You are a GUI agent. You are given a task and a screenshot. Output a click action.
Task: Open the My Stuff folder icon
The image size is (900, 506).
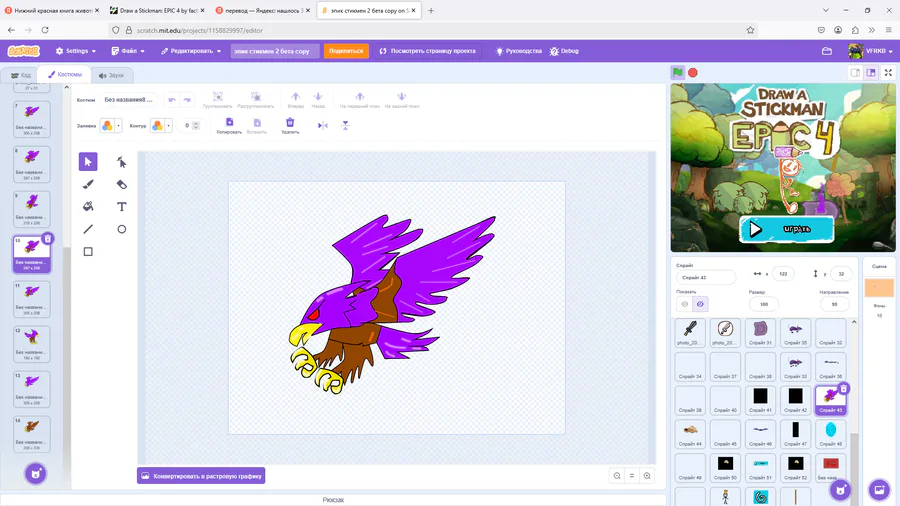pyautogui.click(x=827, y=51)
